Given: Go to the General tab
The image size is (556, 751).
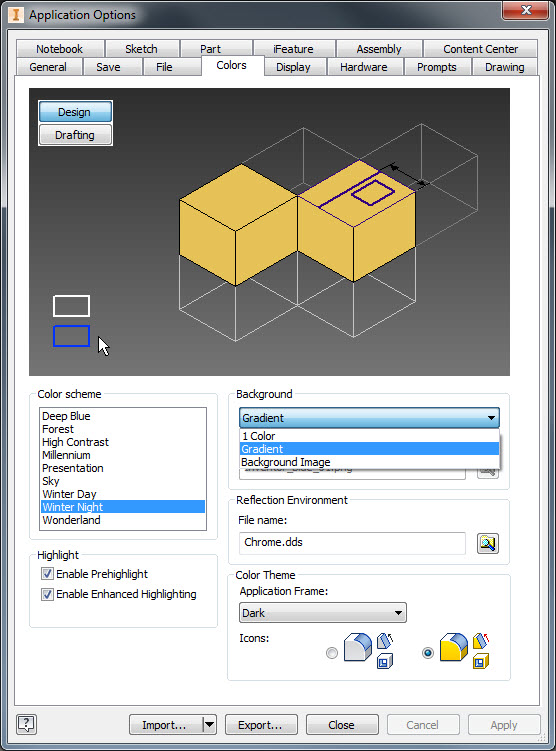Looking at the screenshot, I should [48, 67].
